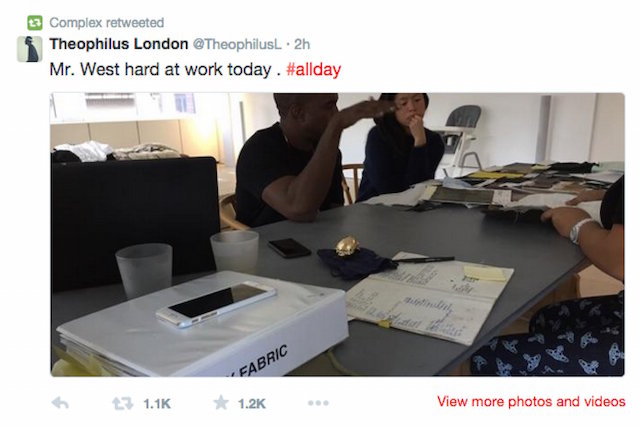Click the Complex retweeted label
The width and height of the screenshot is (640, 426).
pyautogui.click(x=107, y=22)
